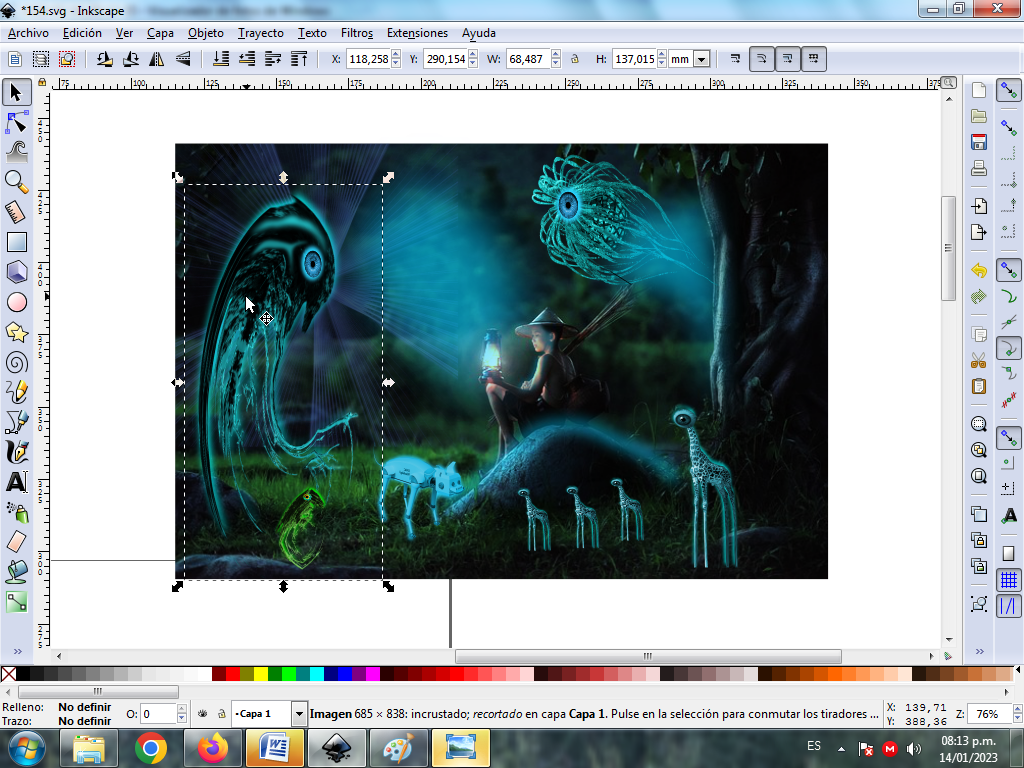
Task: Select the Ellipse circle tool
Action: (x=16, y=302)
